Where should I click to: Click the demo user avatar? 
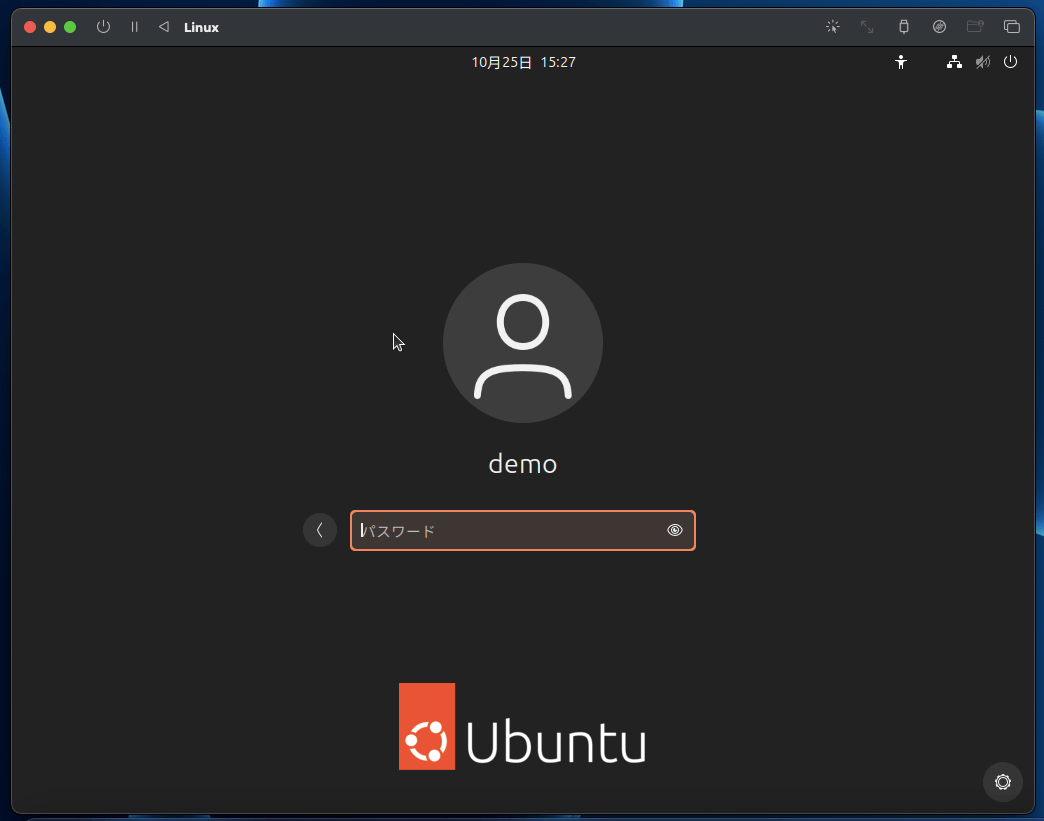[x=523, y=343]
